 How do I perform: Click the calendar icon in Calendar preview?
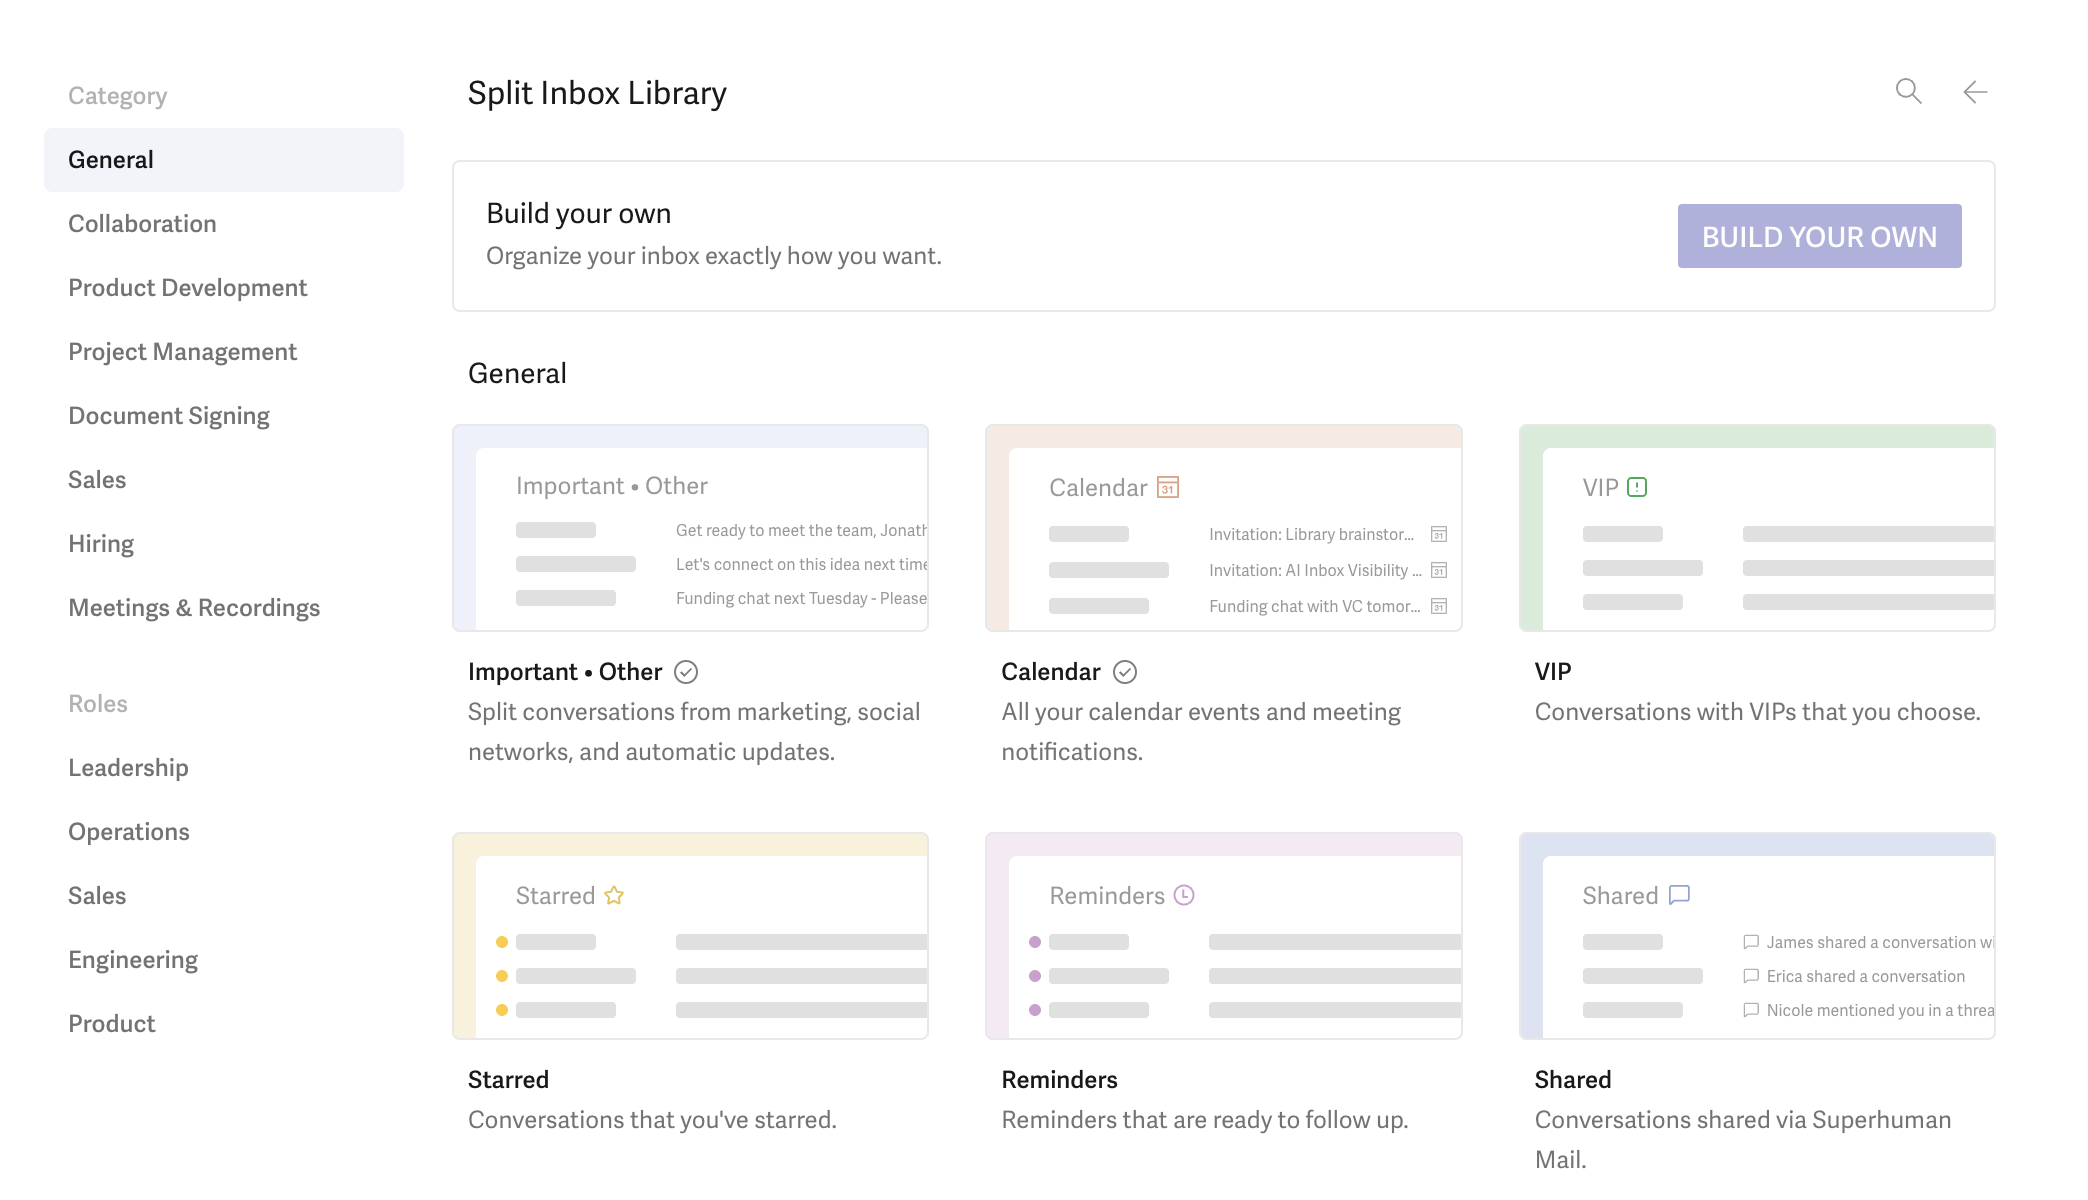pos(1168,487)
